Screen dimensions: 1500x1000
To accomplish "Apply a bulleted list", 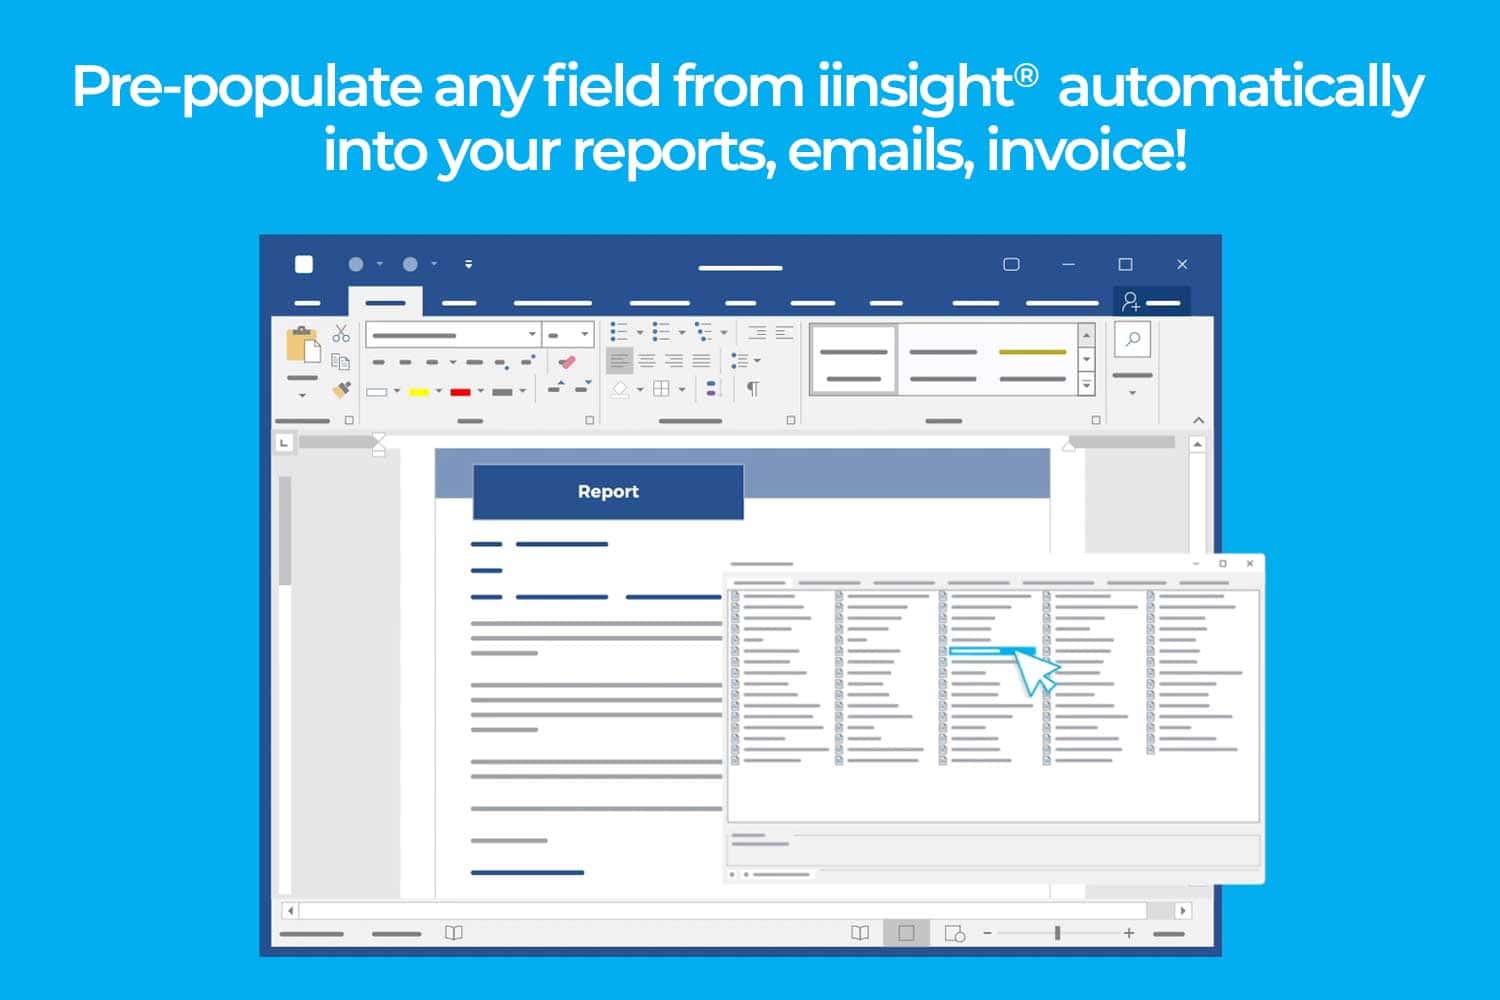I will 619,332.
